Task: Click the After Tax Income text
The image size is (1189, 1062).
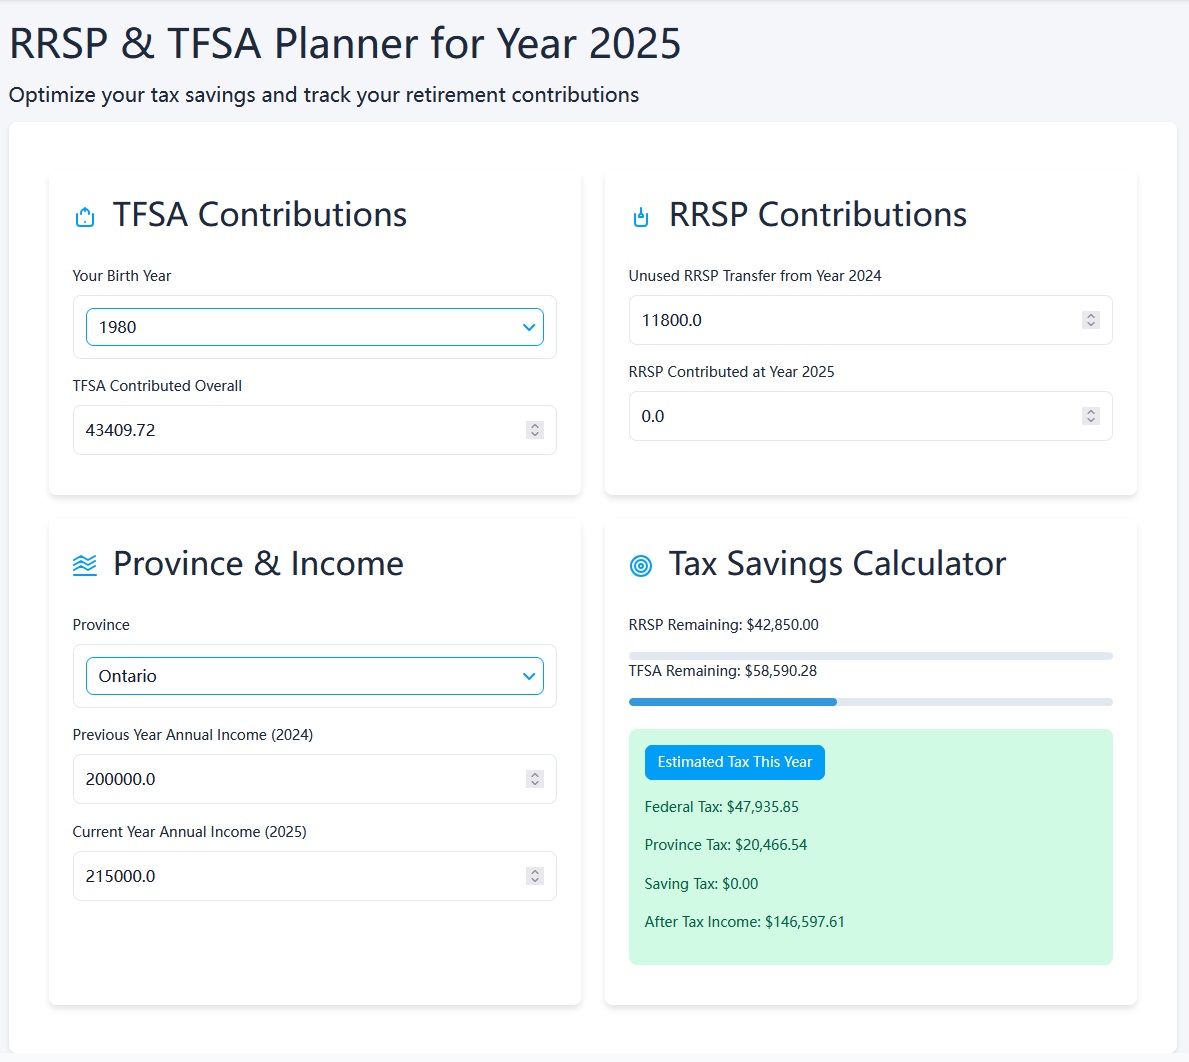Action: click(745, 921)
